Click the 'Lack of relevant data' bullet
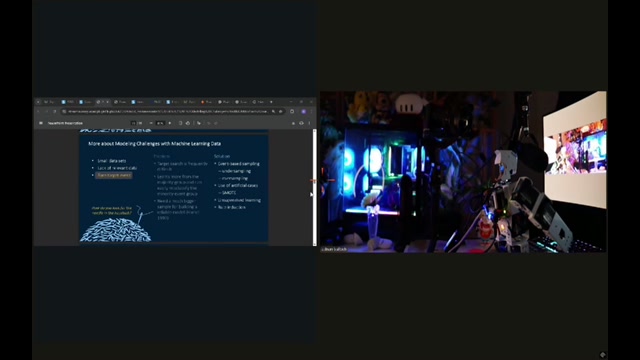The width and height of the screenshot is (640, 360). [117, 168]
